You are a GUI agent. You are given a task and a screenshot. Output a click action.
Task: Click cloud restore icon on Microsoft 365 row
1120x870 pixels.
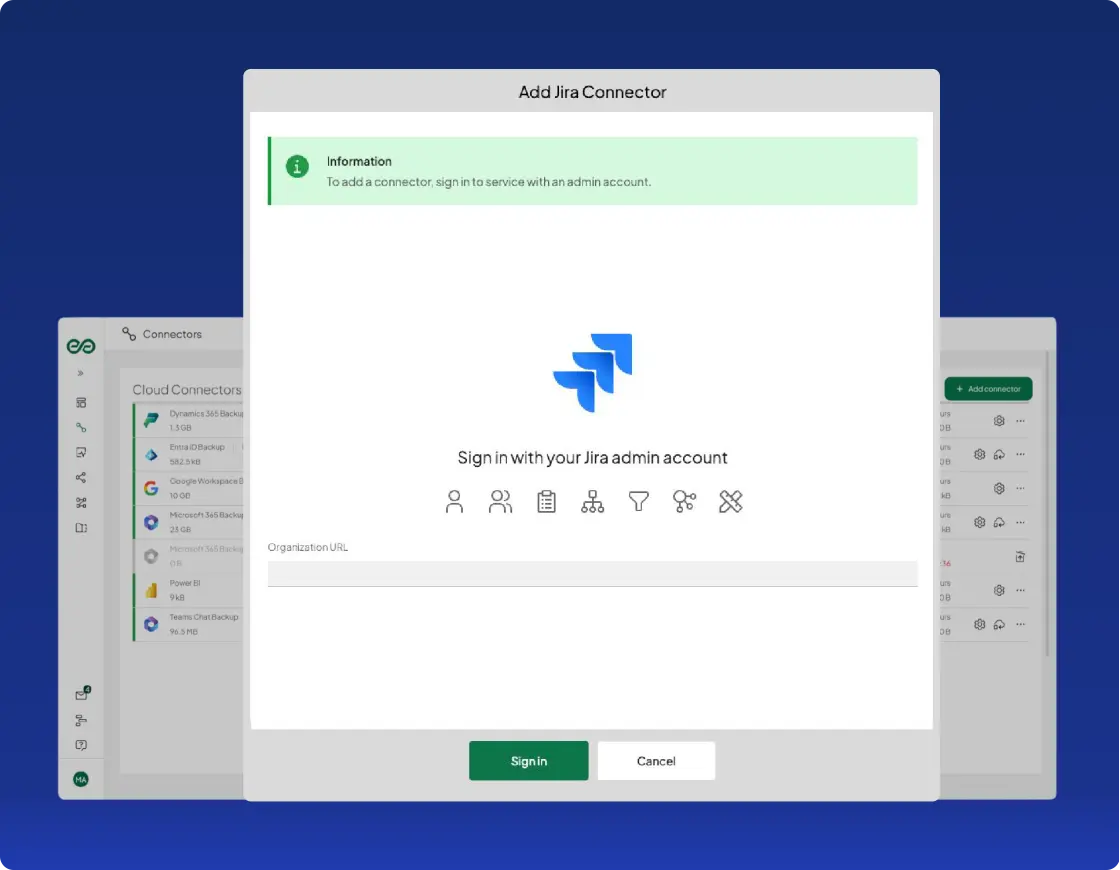coord(999,522)
